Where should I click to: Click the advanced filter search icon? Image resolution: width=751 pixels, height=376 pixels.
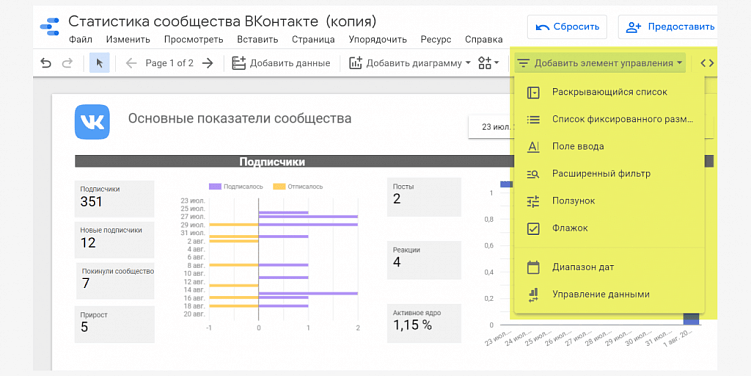point(533,174)
